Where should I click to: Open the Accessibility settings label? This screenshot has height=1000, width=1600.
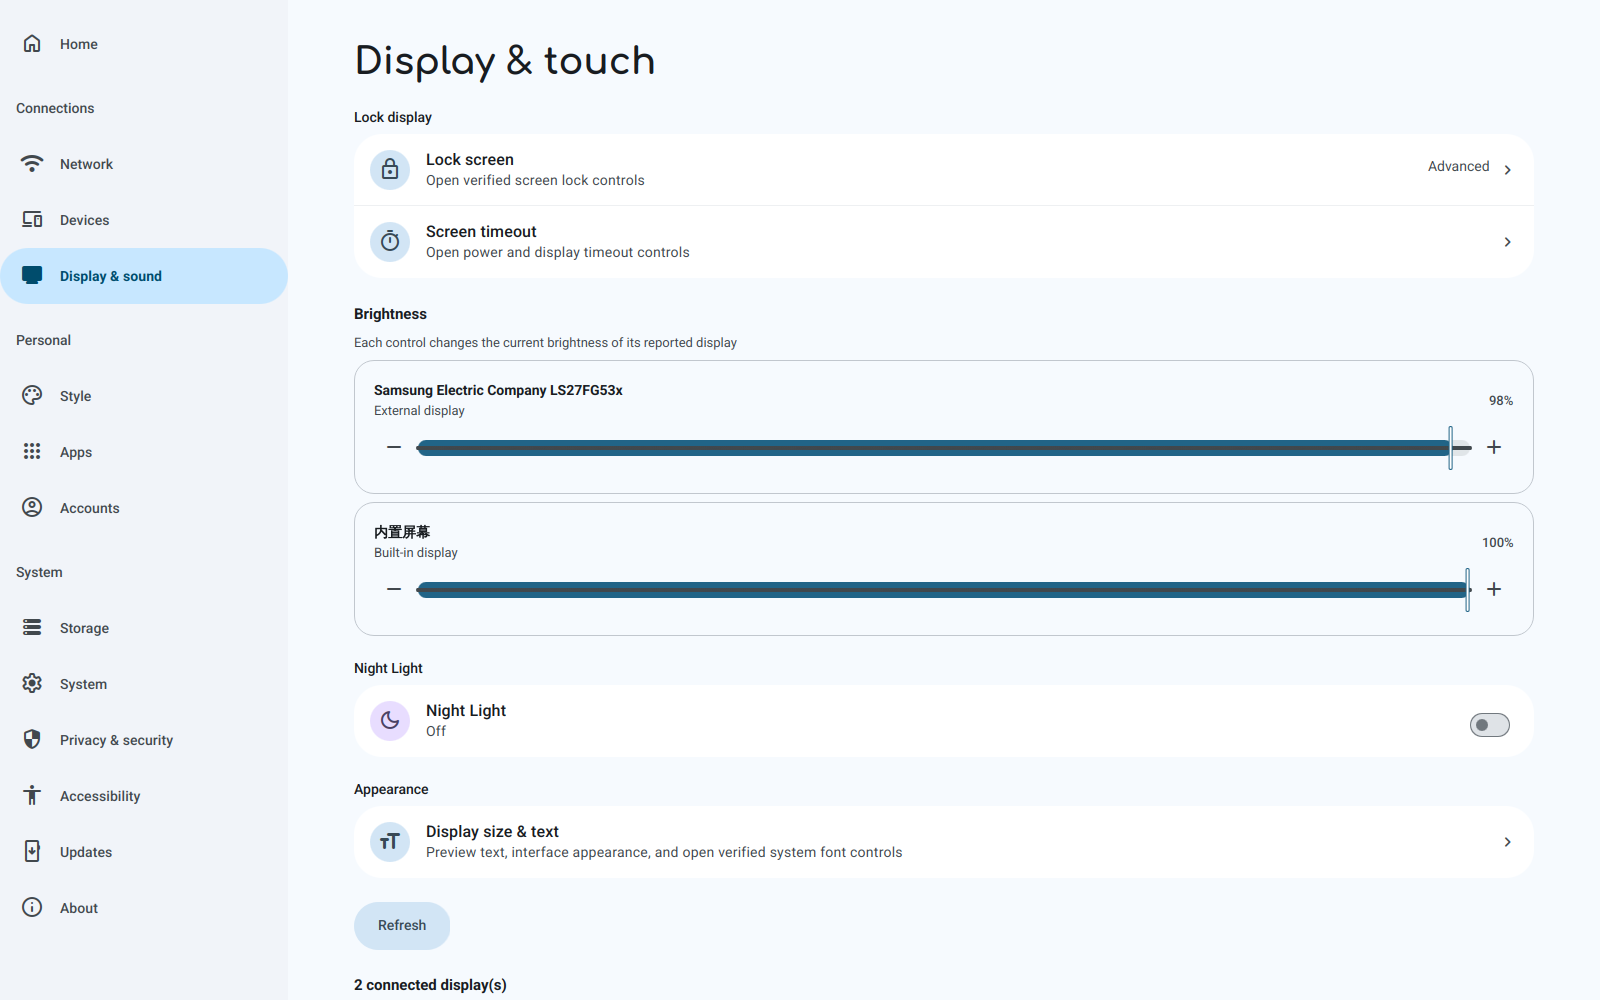[x=100, y=796]
